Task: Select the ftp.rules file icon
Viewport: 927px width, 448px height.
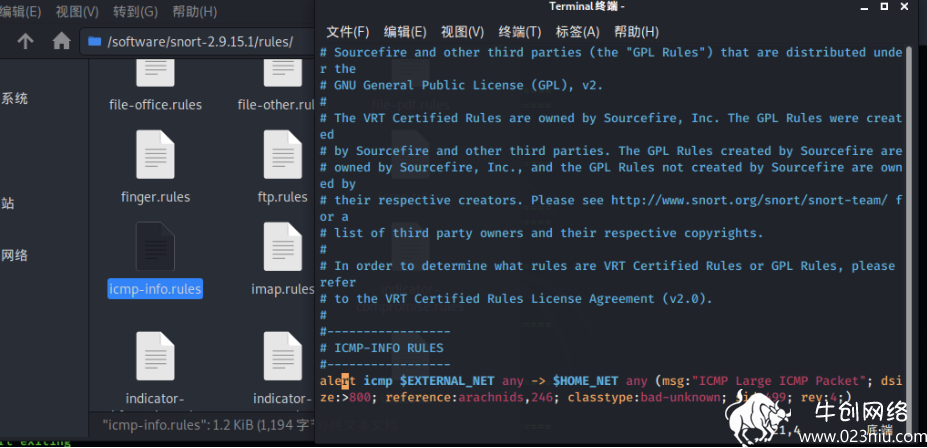Action: [283, 155]
